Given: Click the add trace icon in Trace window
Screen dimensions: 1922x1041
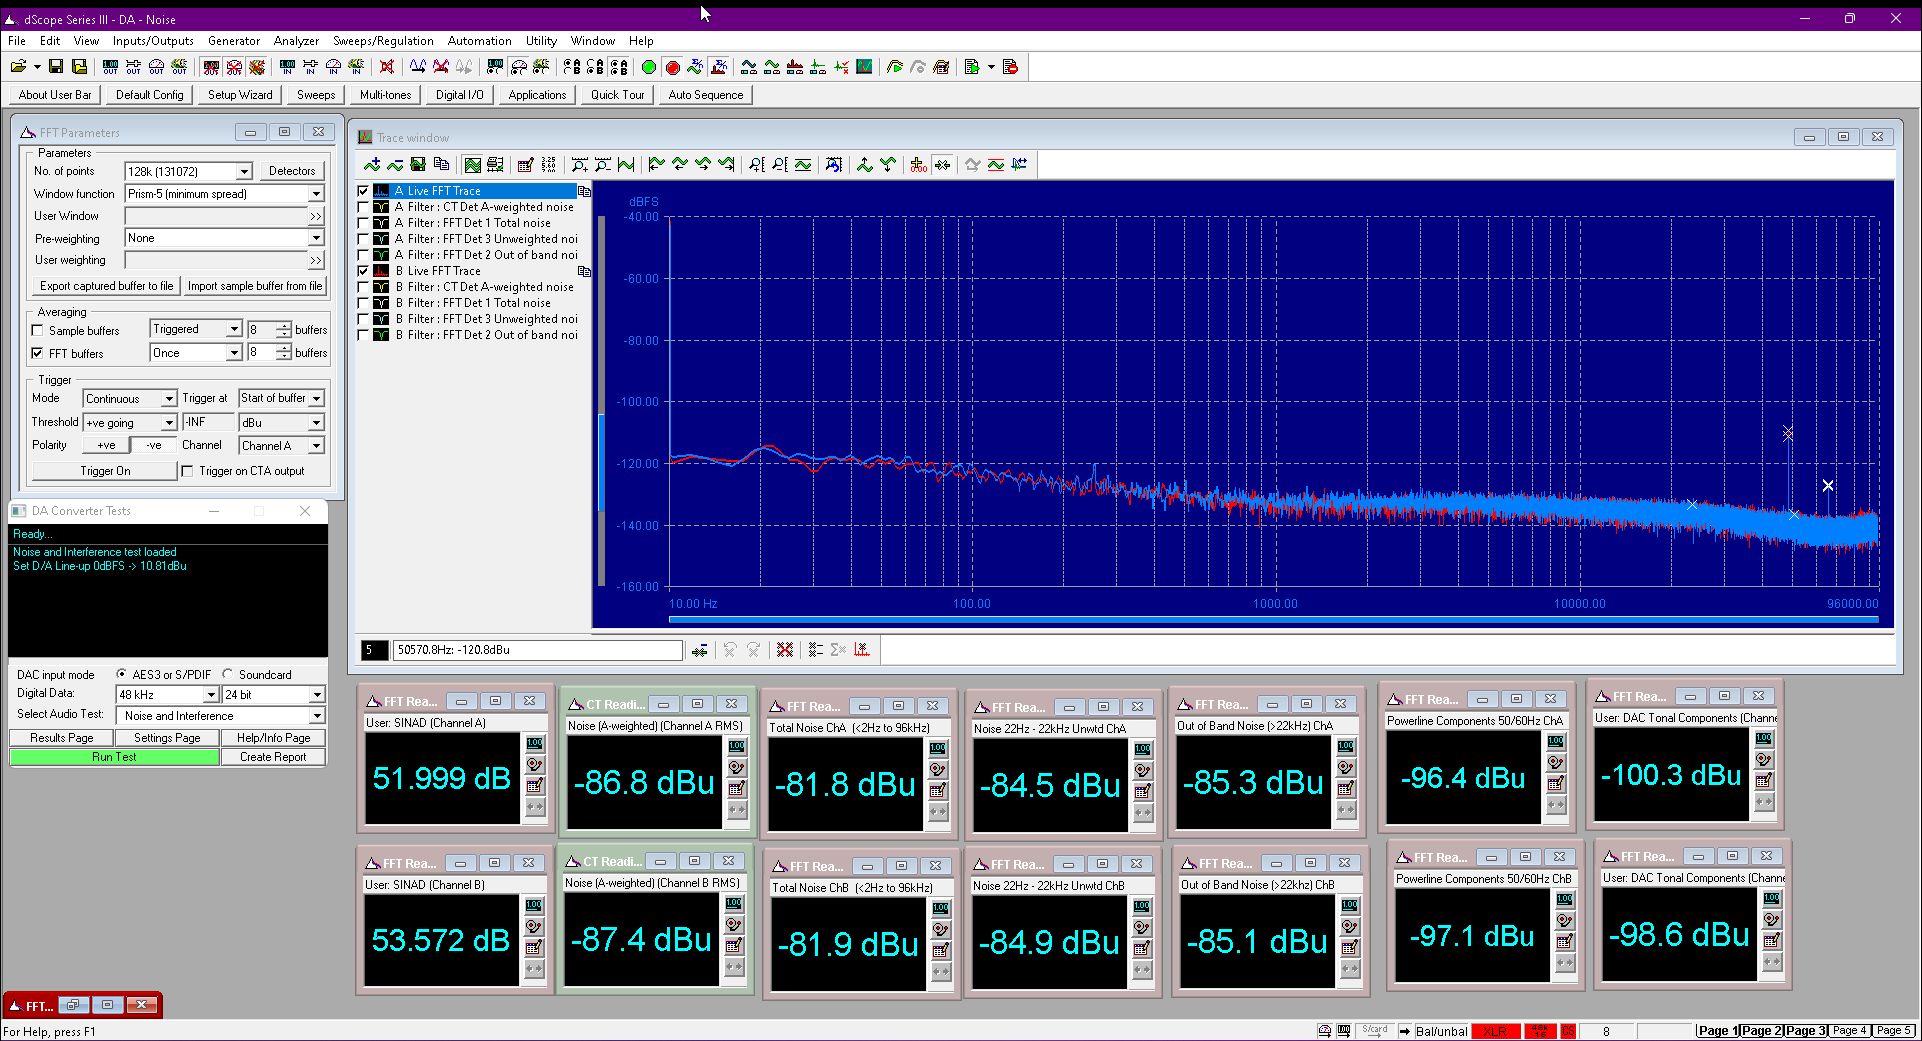Looking at the screenshot, I should pyautogui.click(x=372, y=165).
